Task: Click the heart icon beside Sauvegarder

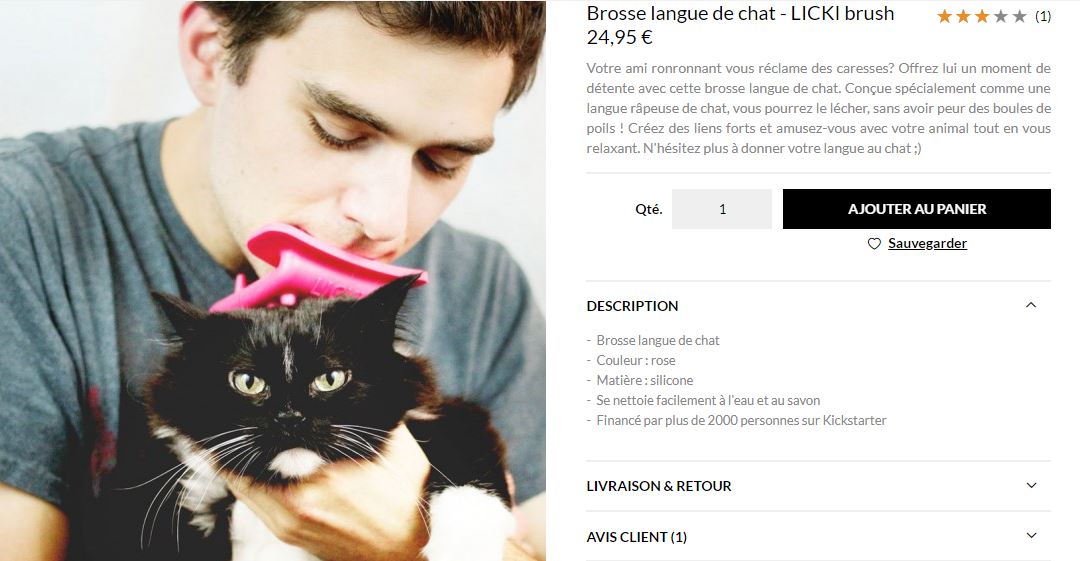Action: (874, 243)
